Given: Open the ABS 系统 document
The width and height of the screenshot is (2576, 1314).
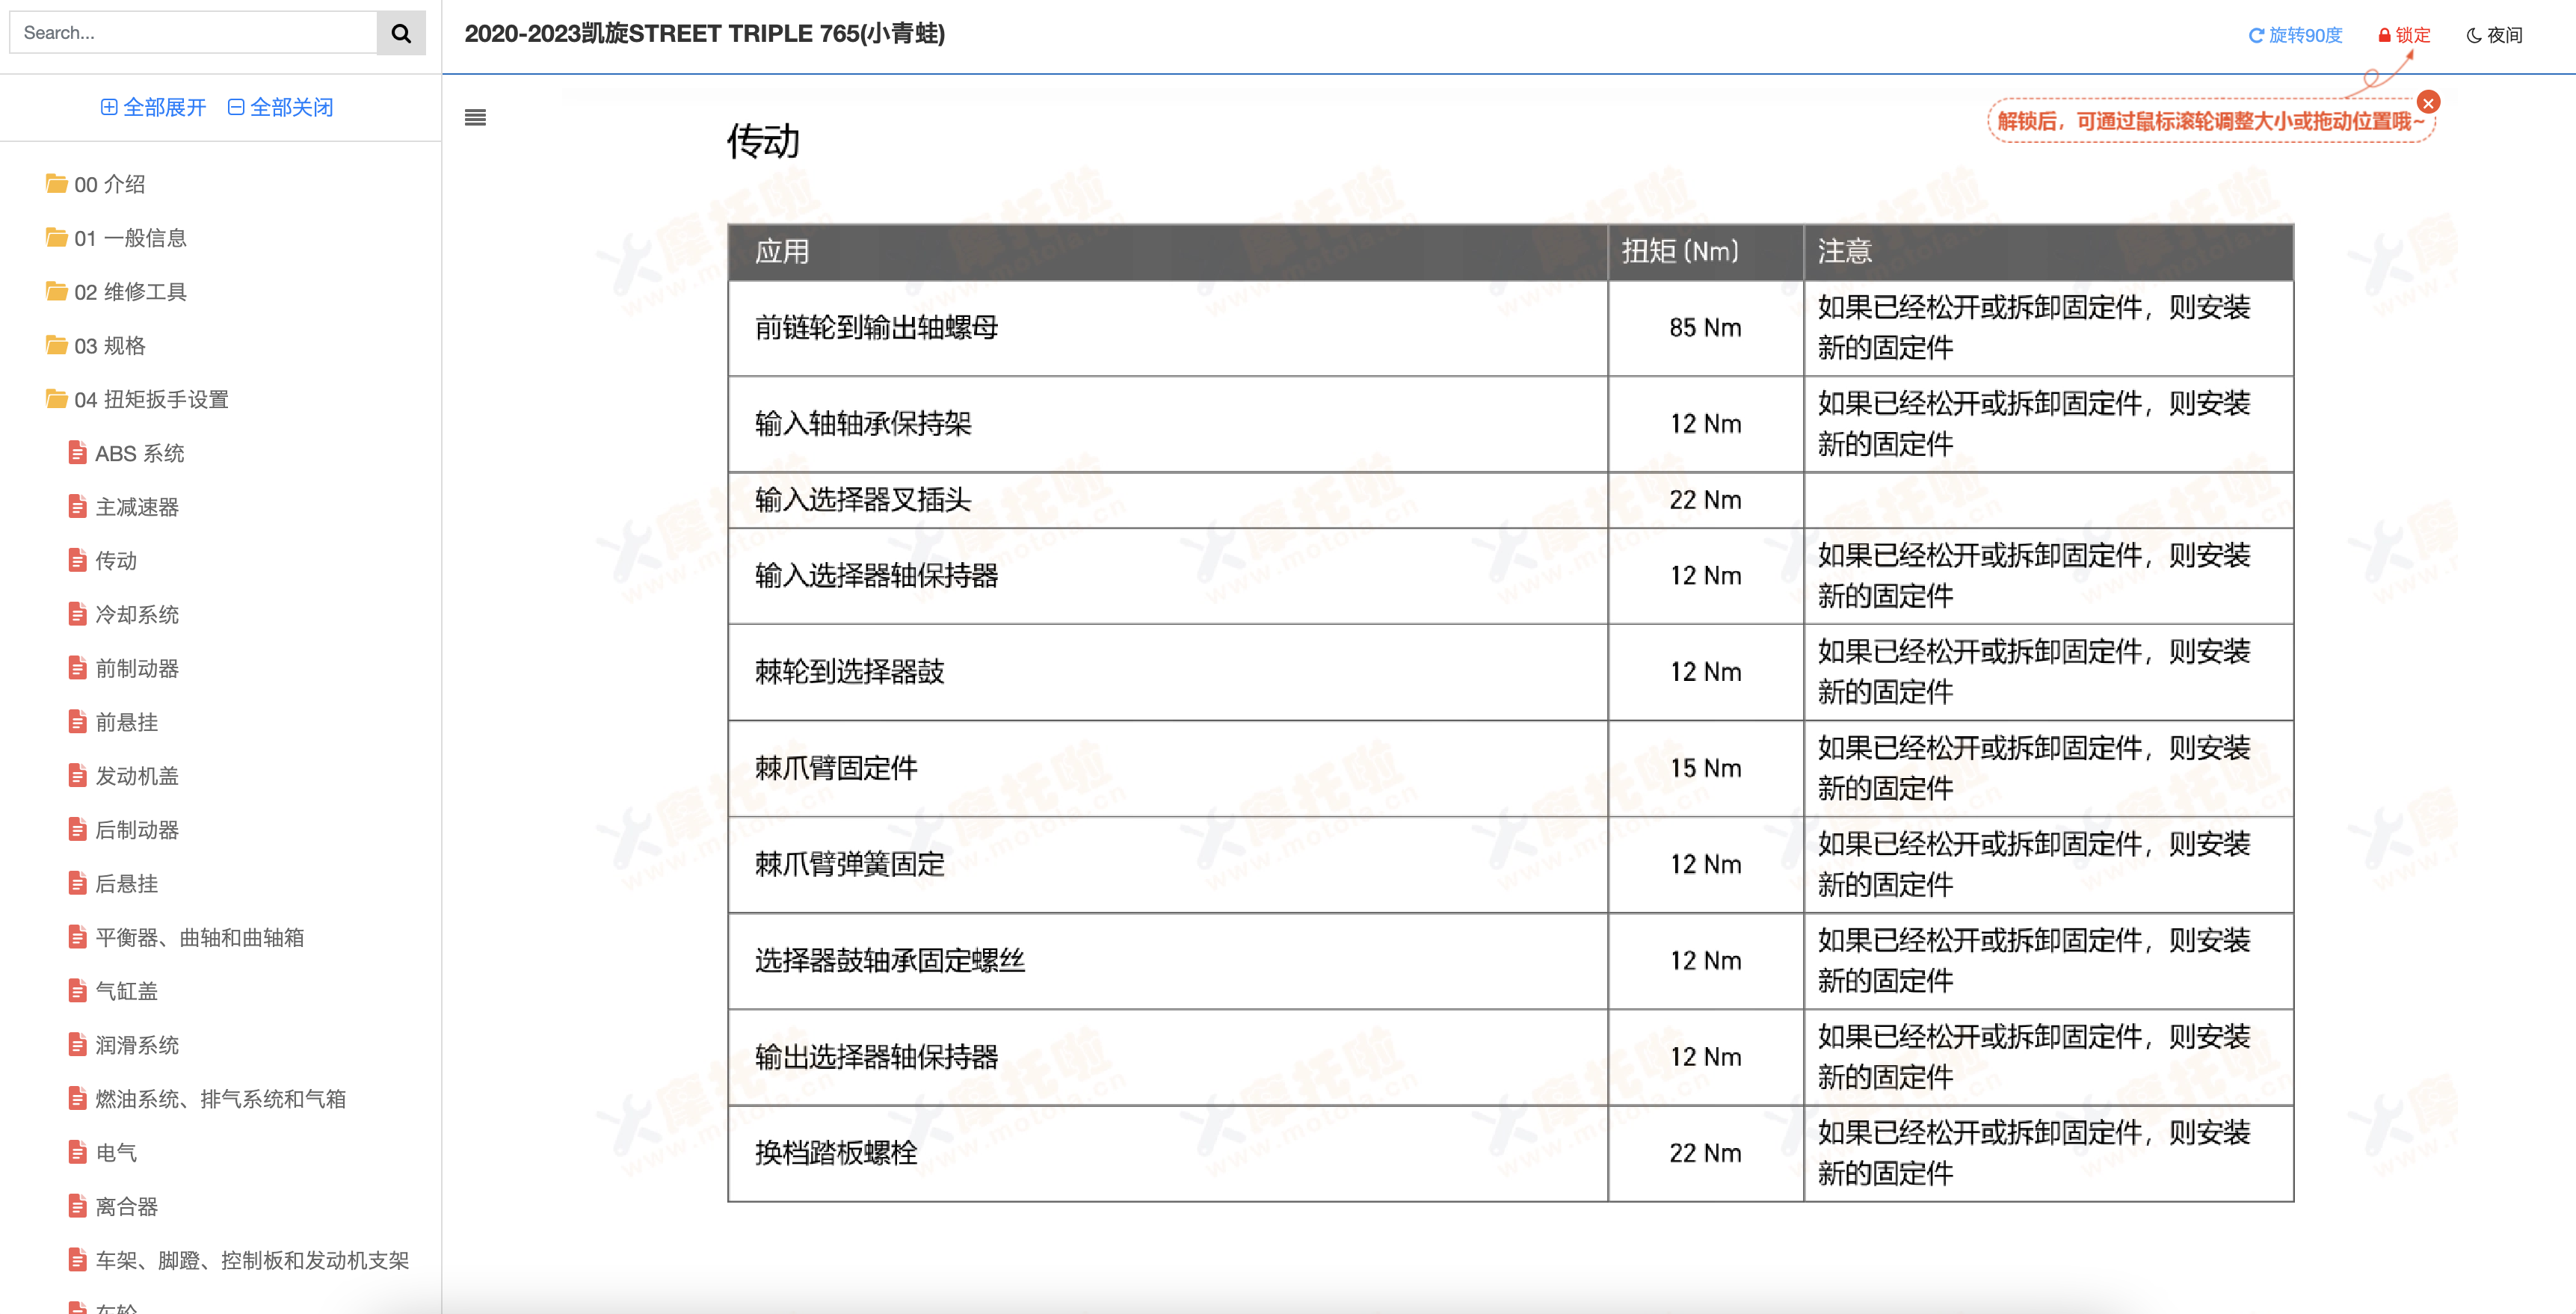Looking at the screenshot, I should [x=139, y=453].
